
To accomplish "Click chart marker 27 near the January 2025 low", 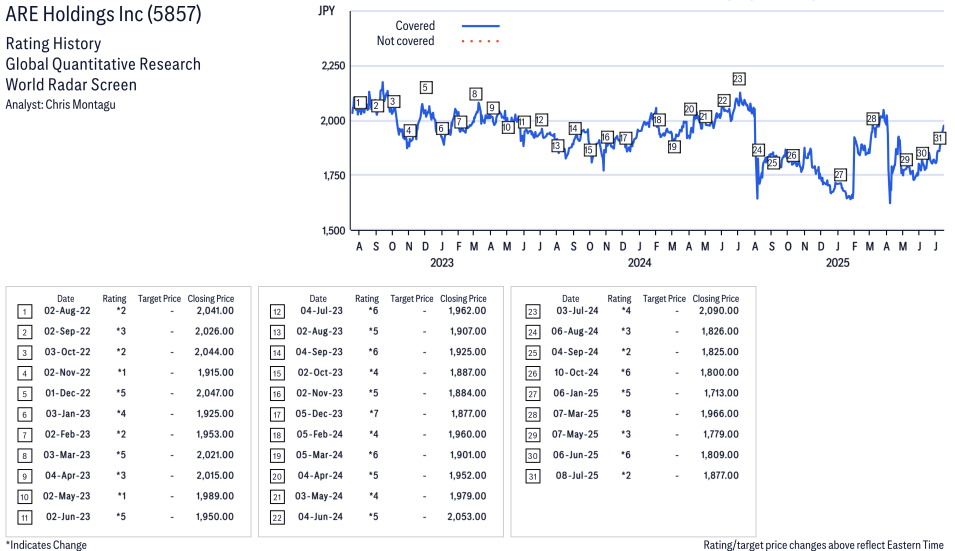I will pos(839,175).
